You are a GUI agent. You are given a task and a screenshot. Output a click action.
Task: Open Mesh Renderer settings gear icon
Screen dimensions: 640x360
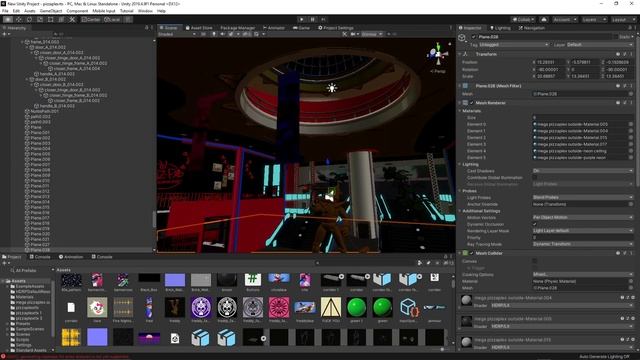625,103
